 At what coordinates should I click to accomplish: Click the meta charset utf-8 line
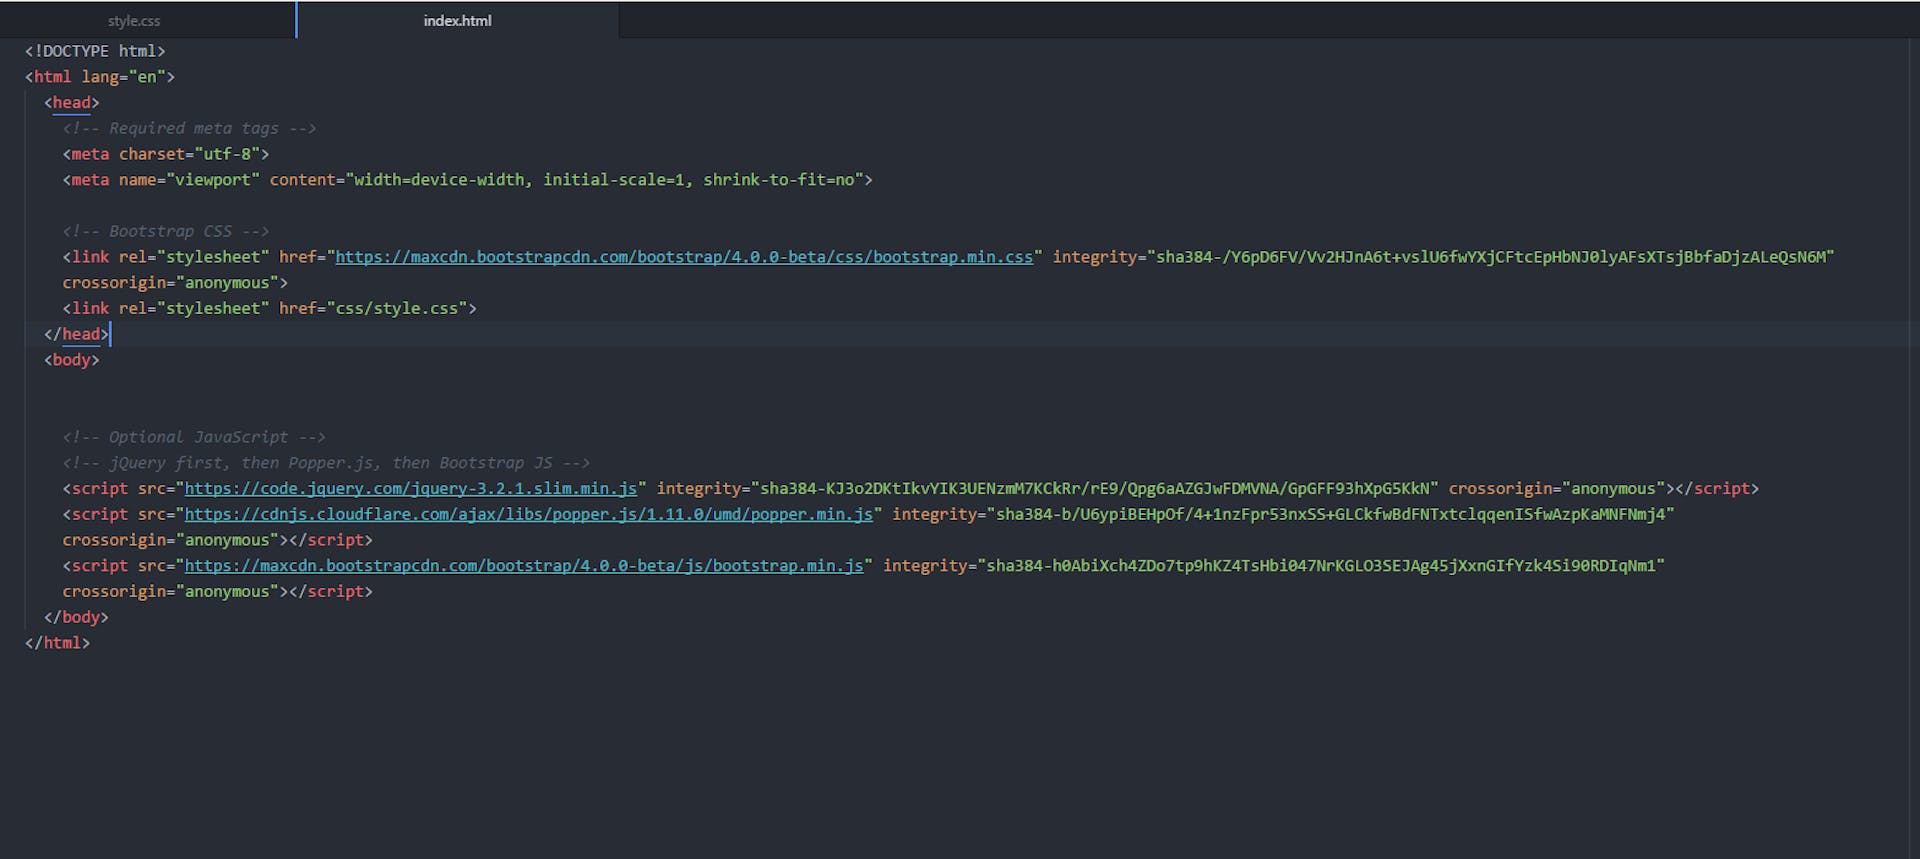click(166, 154)
